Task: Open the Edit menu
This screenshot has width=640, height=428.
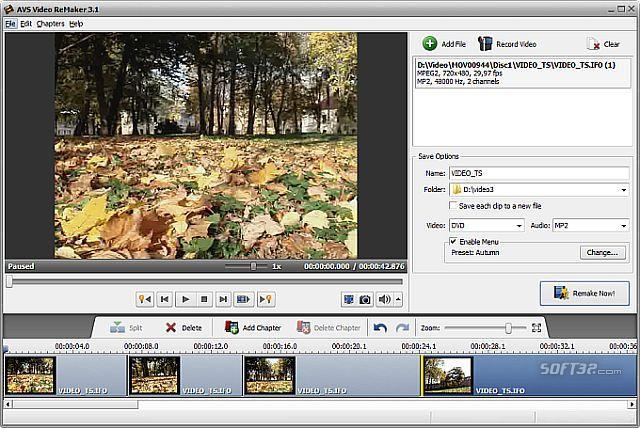Action: click(x=26, y=23)
